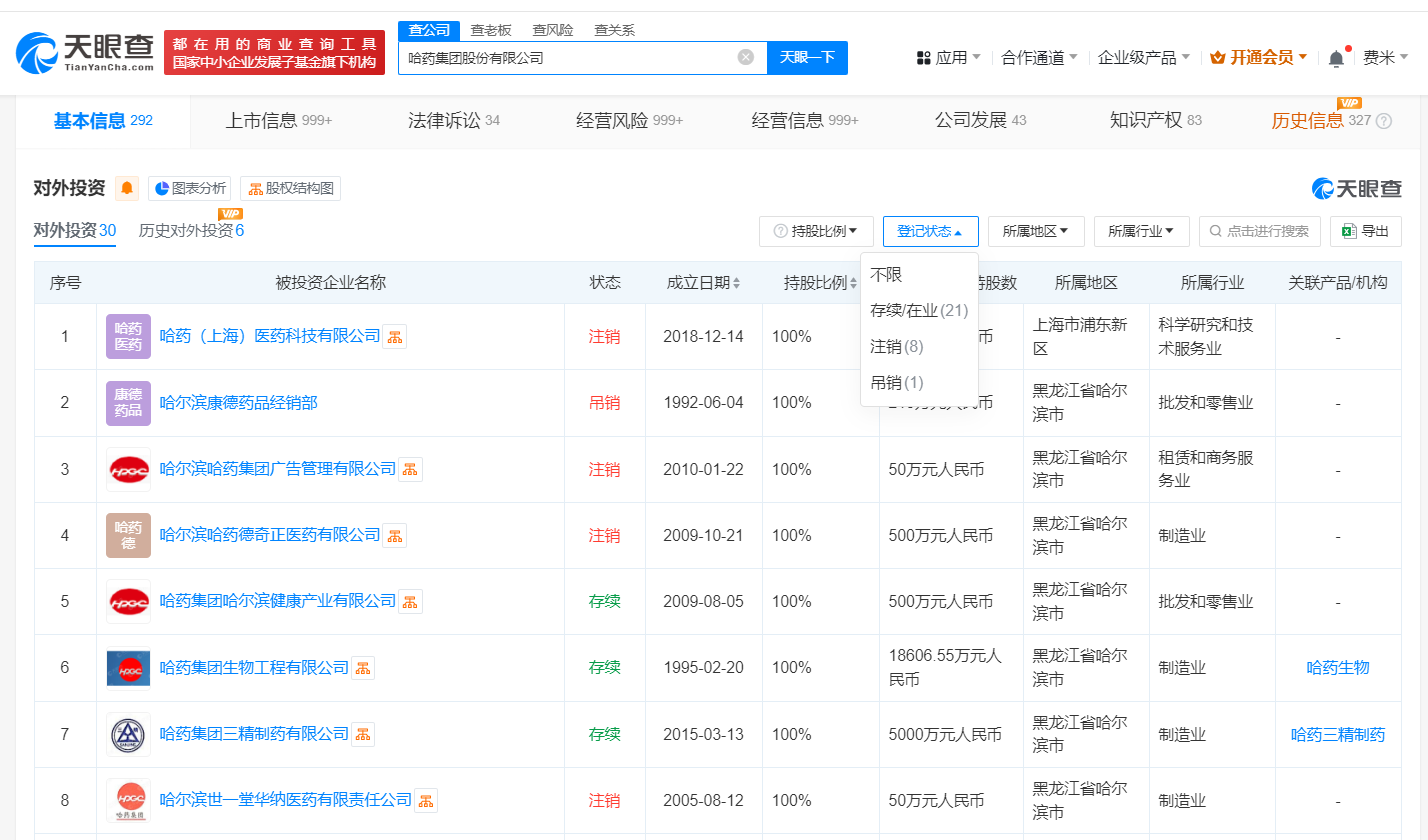Collapse the 登记状态 filter dropdown

(x=930, y=231)
